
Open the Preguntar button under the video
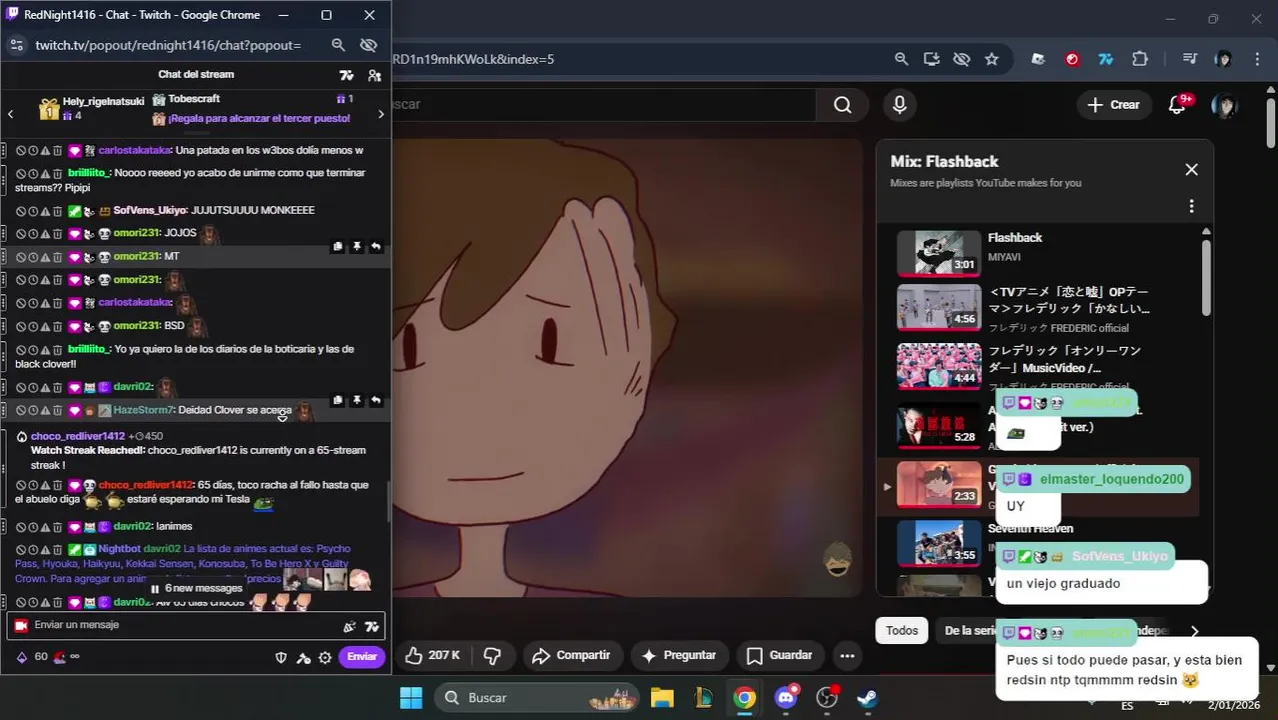(x=679, y=656)
